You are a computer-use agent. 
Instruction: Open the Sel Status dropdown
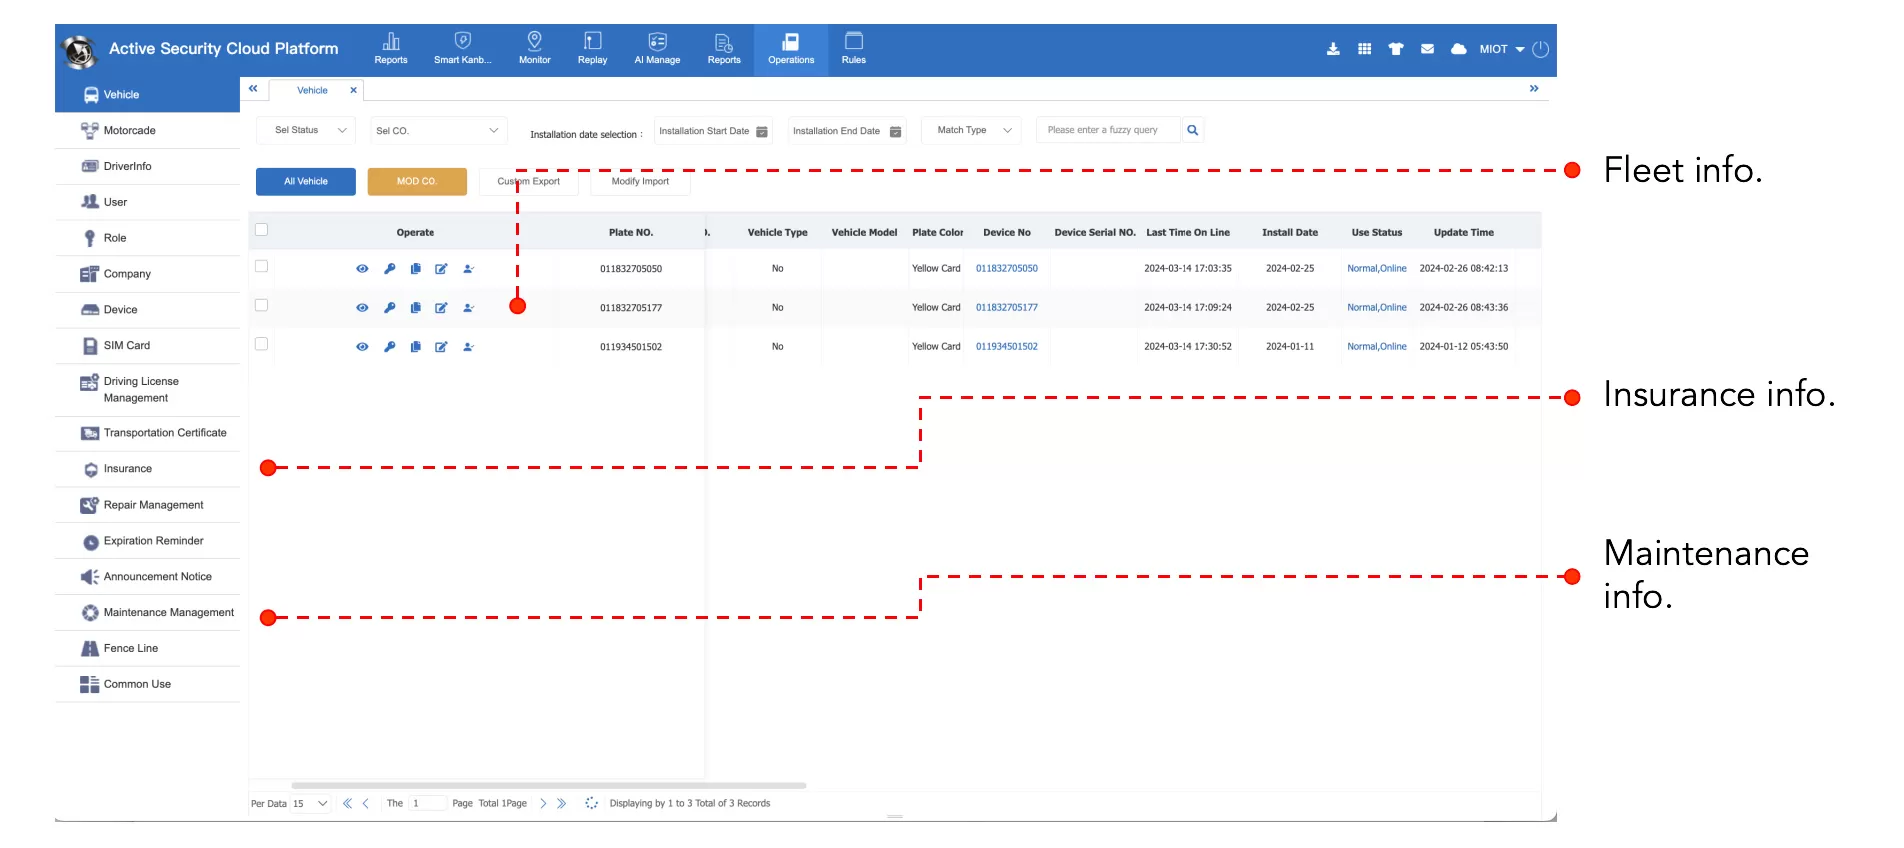pyautogui.click(x=306, y=130)
